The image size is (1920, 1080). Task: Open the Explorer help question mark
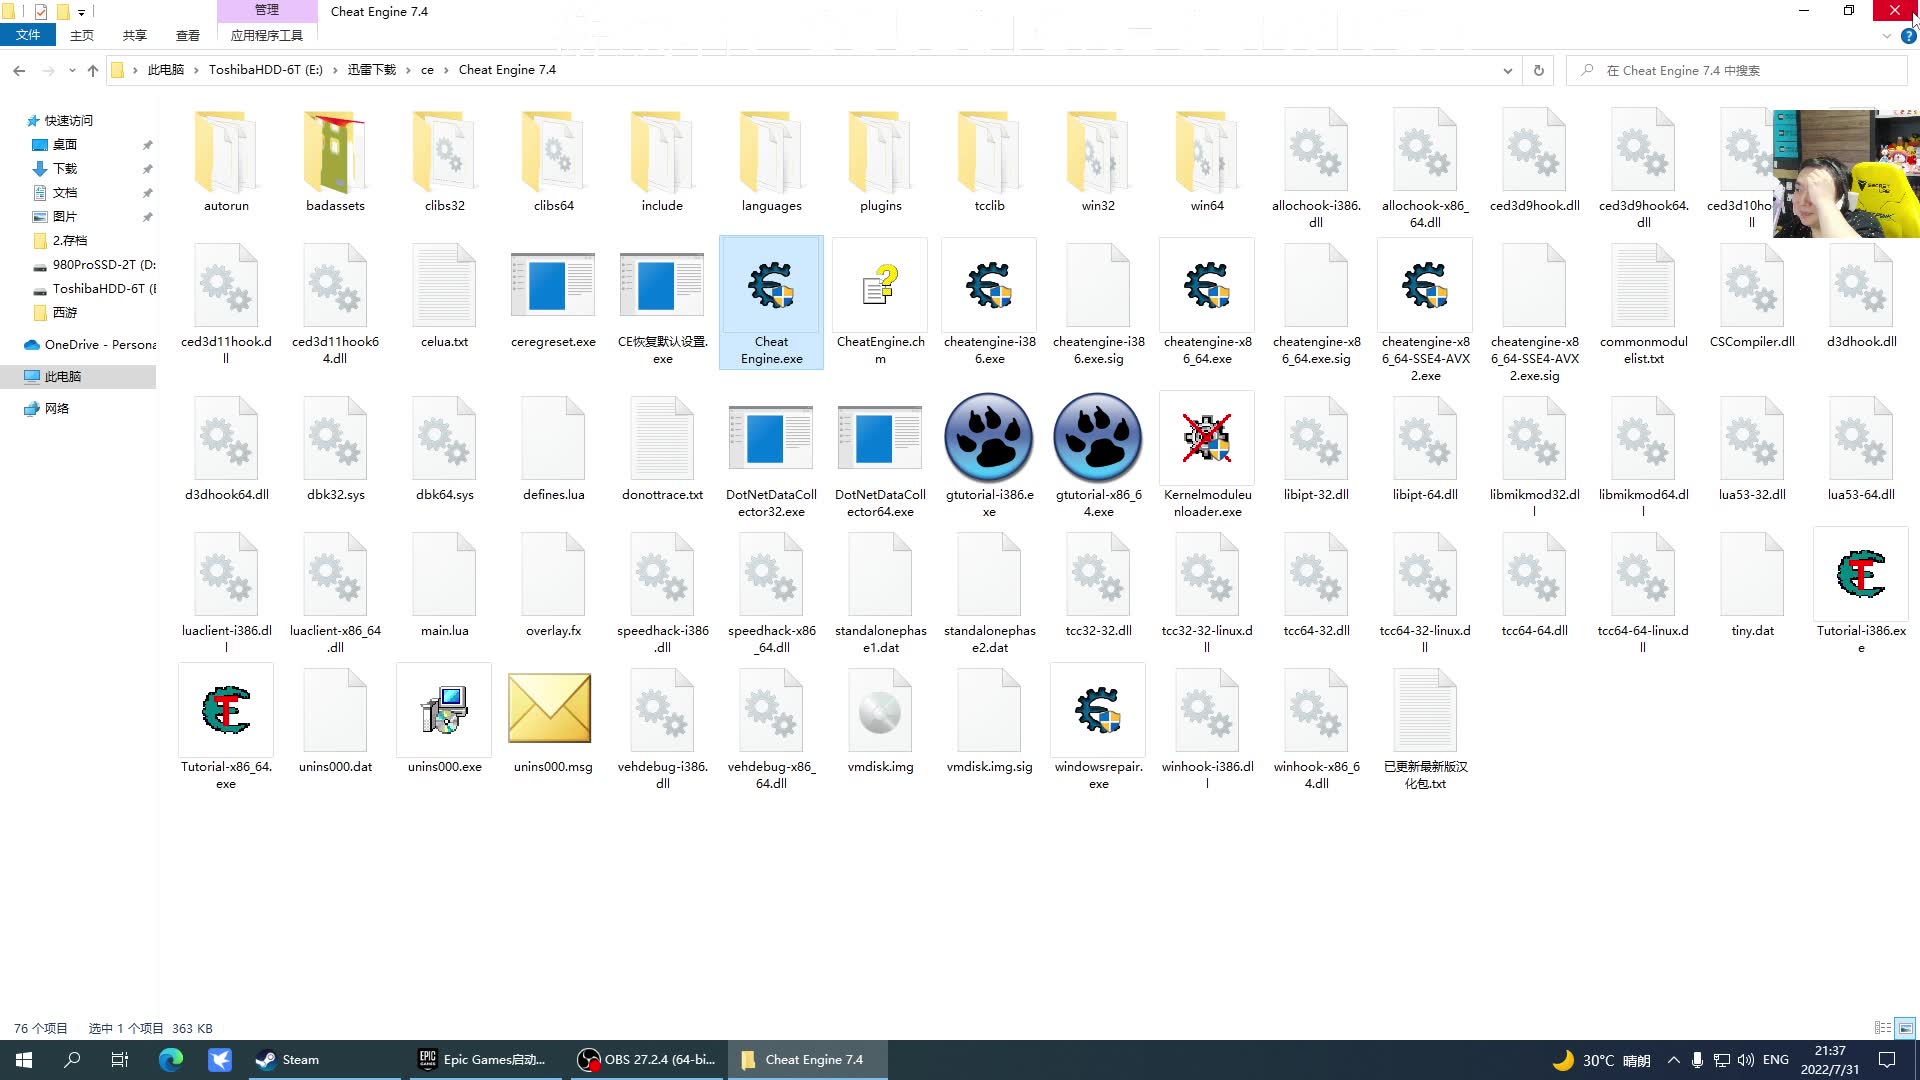click(x=1908, y=36)
